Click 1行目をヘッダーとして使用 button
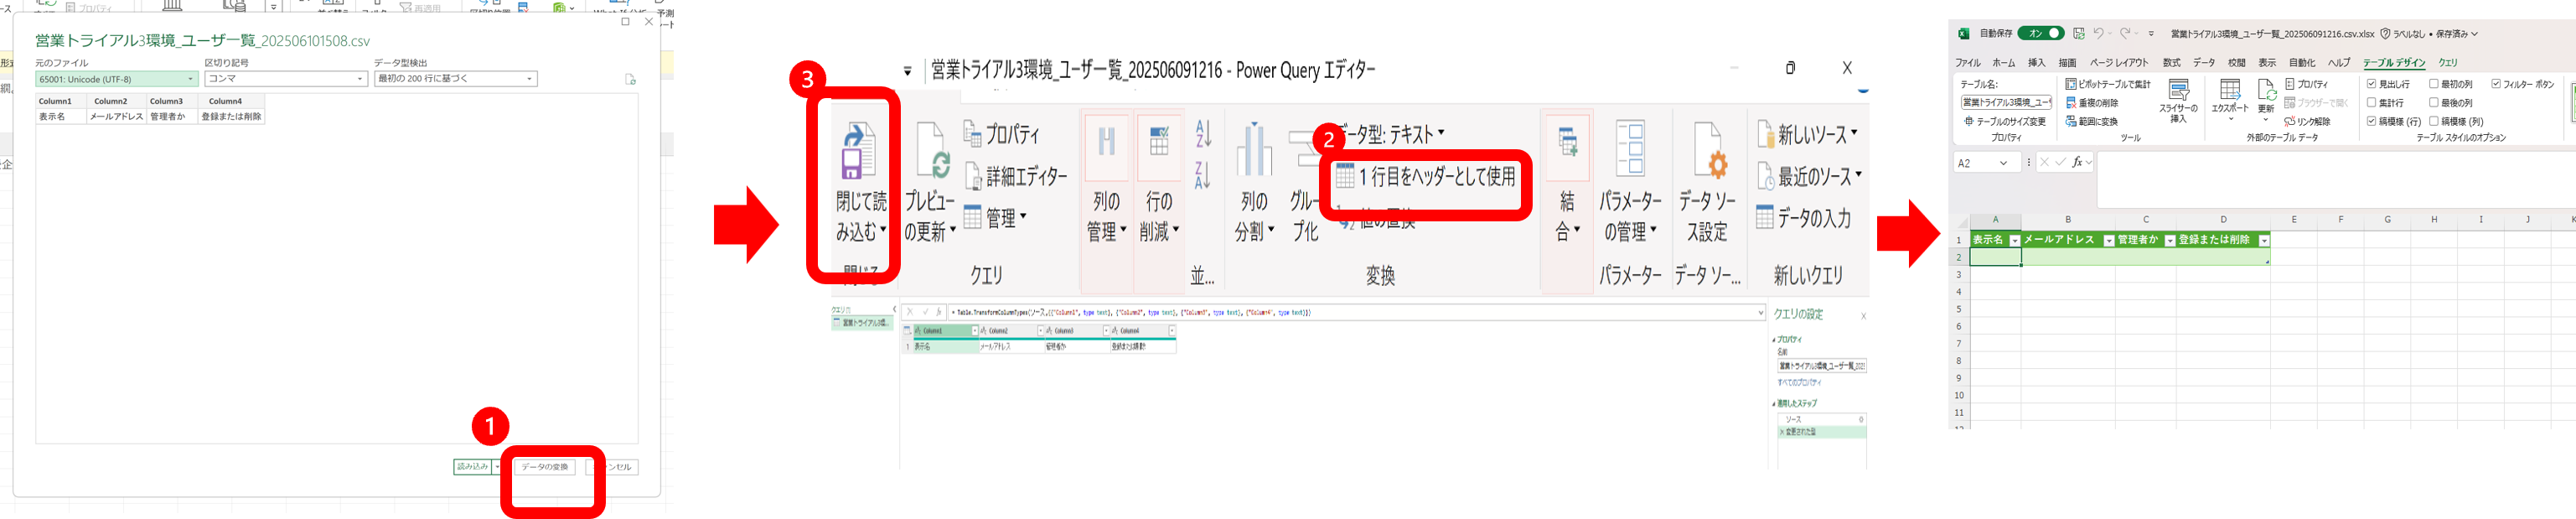Image resolution: width=2576 pixels, height=519 pixels. pos(1426,177)
